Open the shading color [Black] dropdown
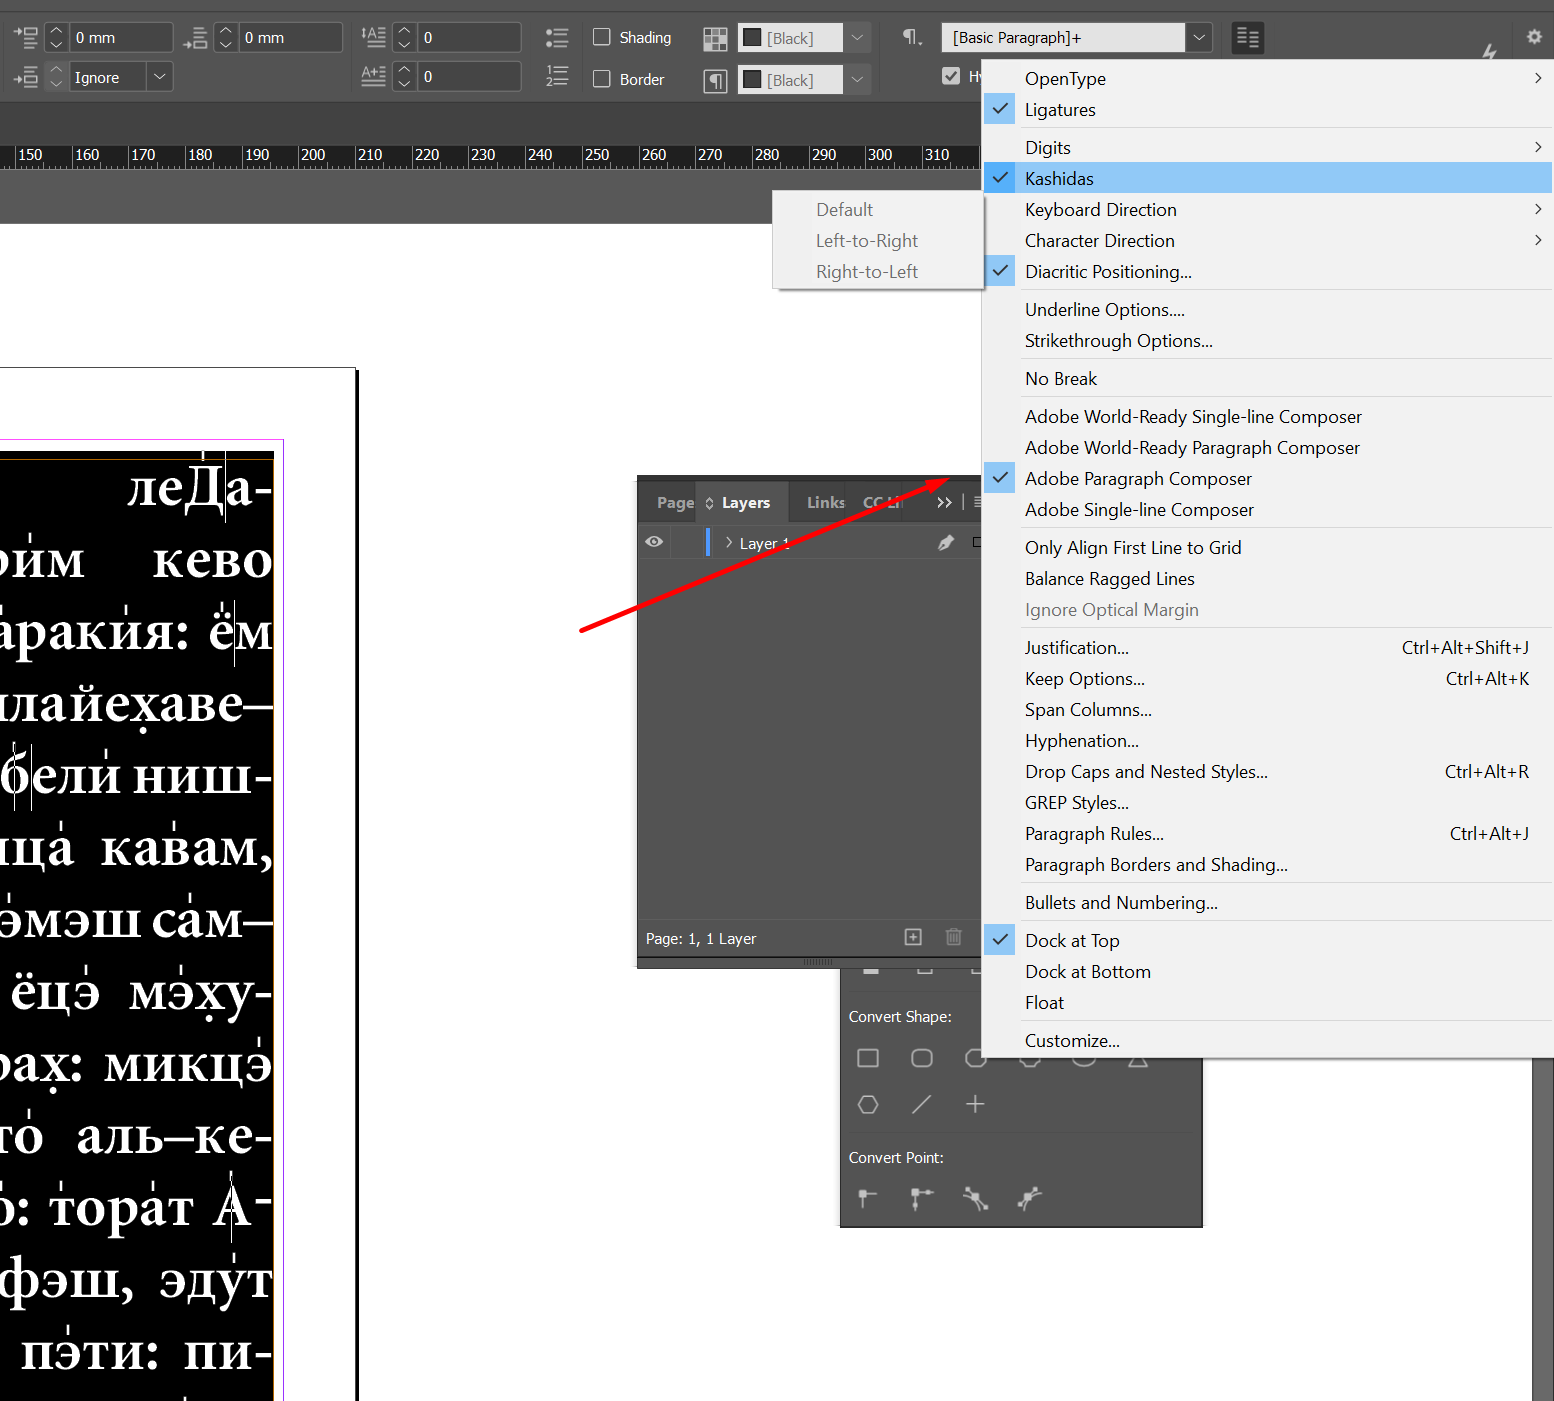This screenshot has height=1401, width=1554. point(857,38)
